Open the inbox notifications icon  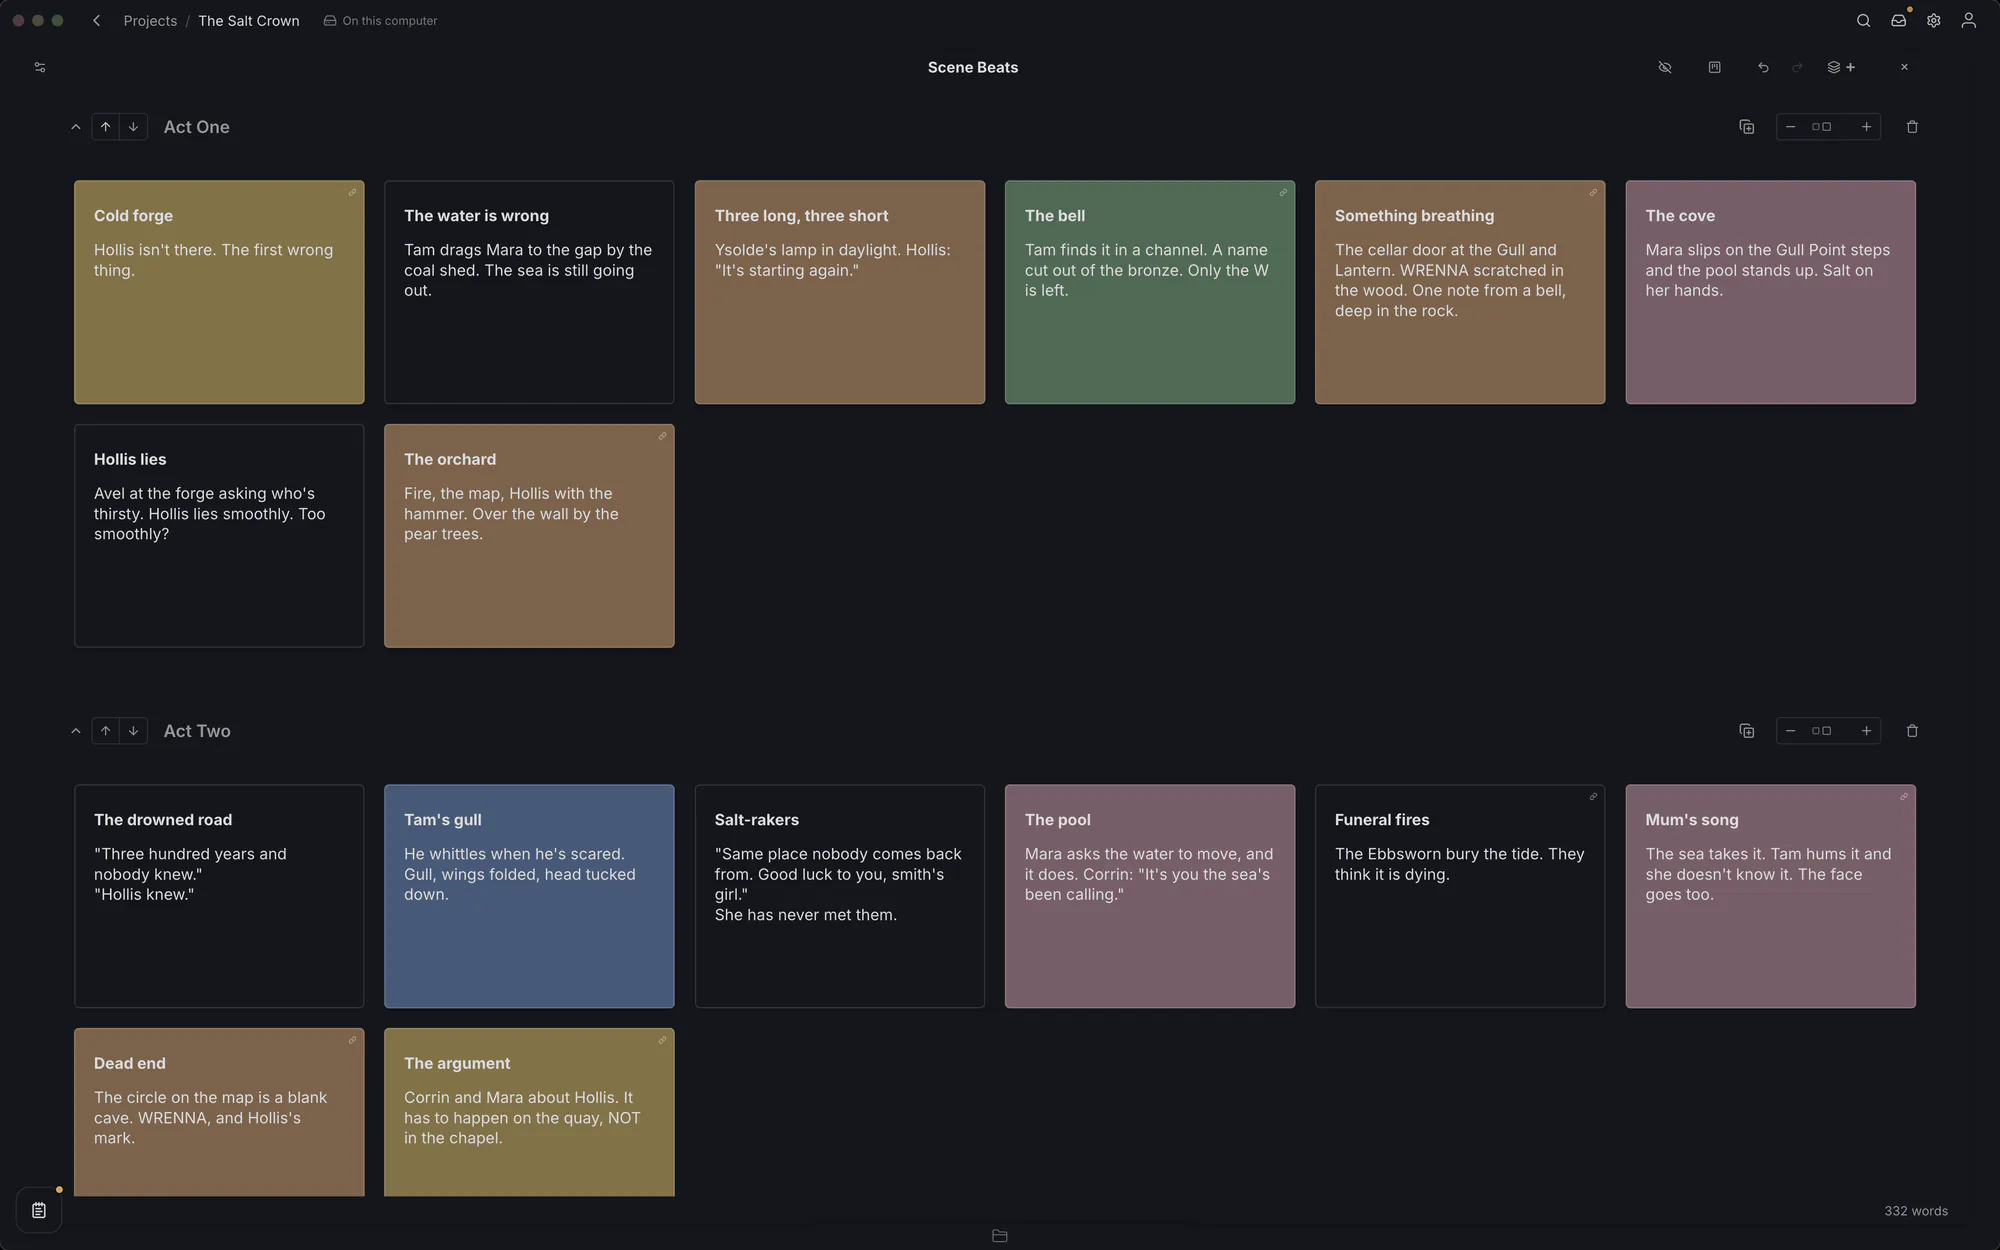[1898, 20]
